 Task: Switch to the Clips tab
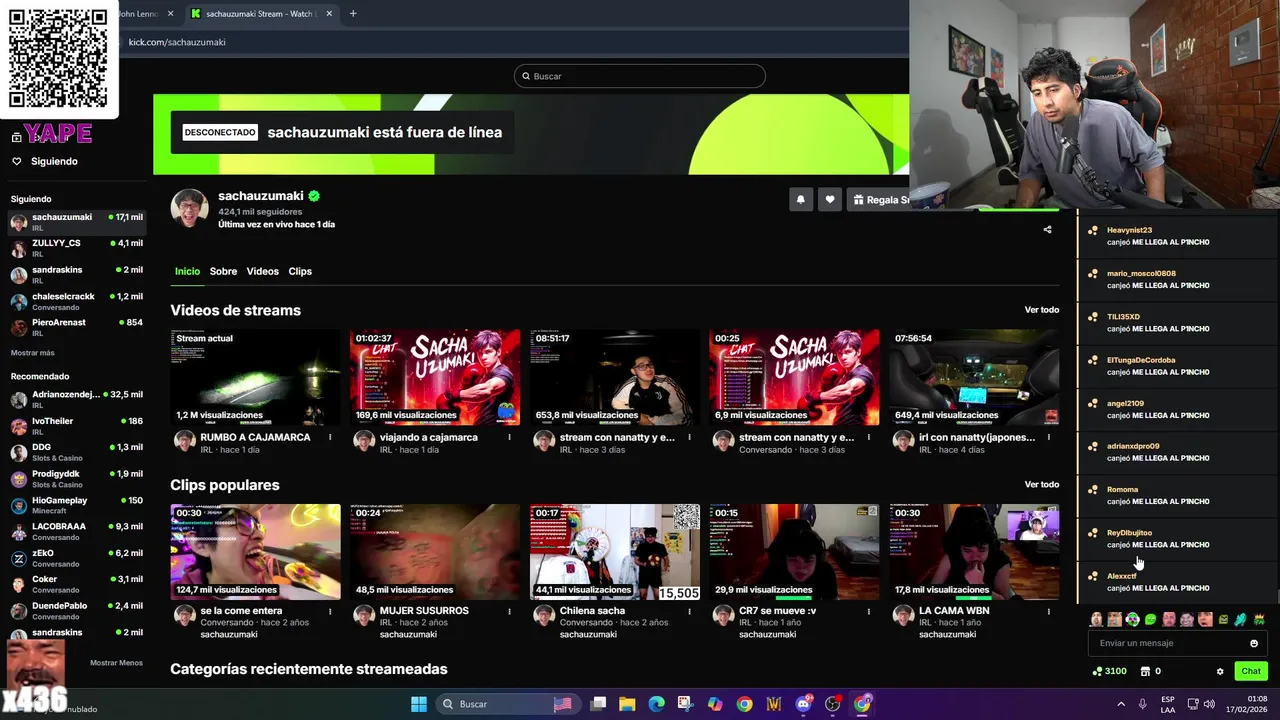coord(300,271)
